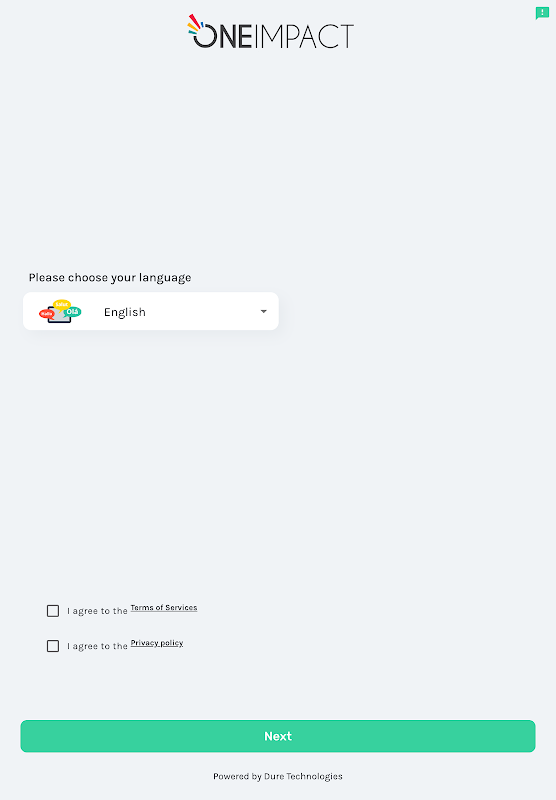The height and width of the screenshot is (800, 556).
Task: Tap the yellow Salut speech bubble
Action: [62, 305]
